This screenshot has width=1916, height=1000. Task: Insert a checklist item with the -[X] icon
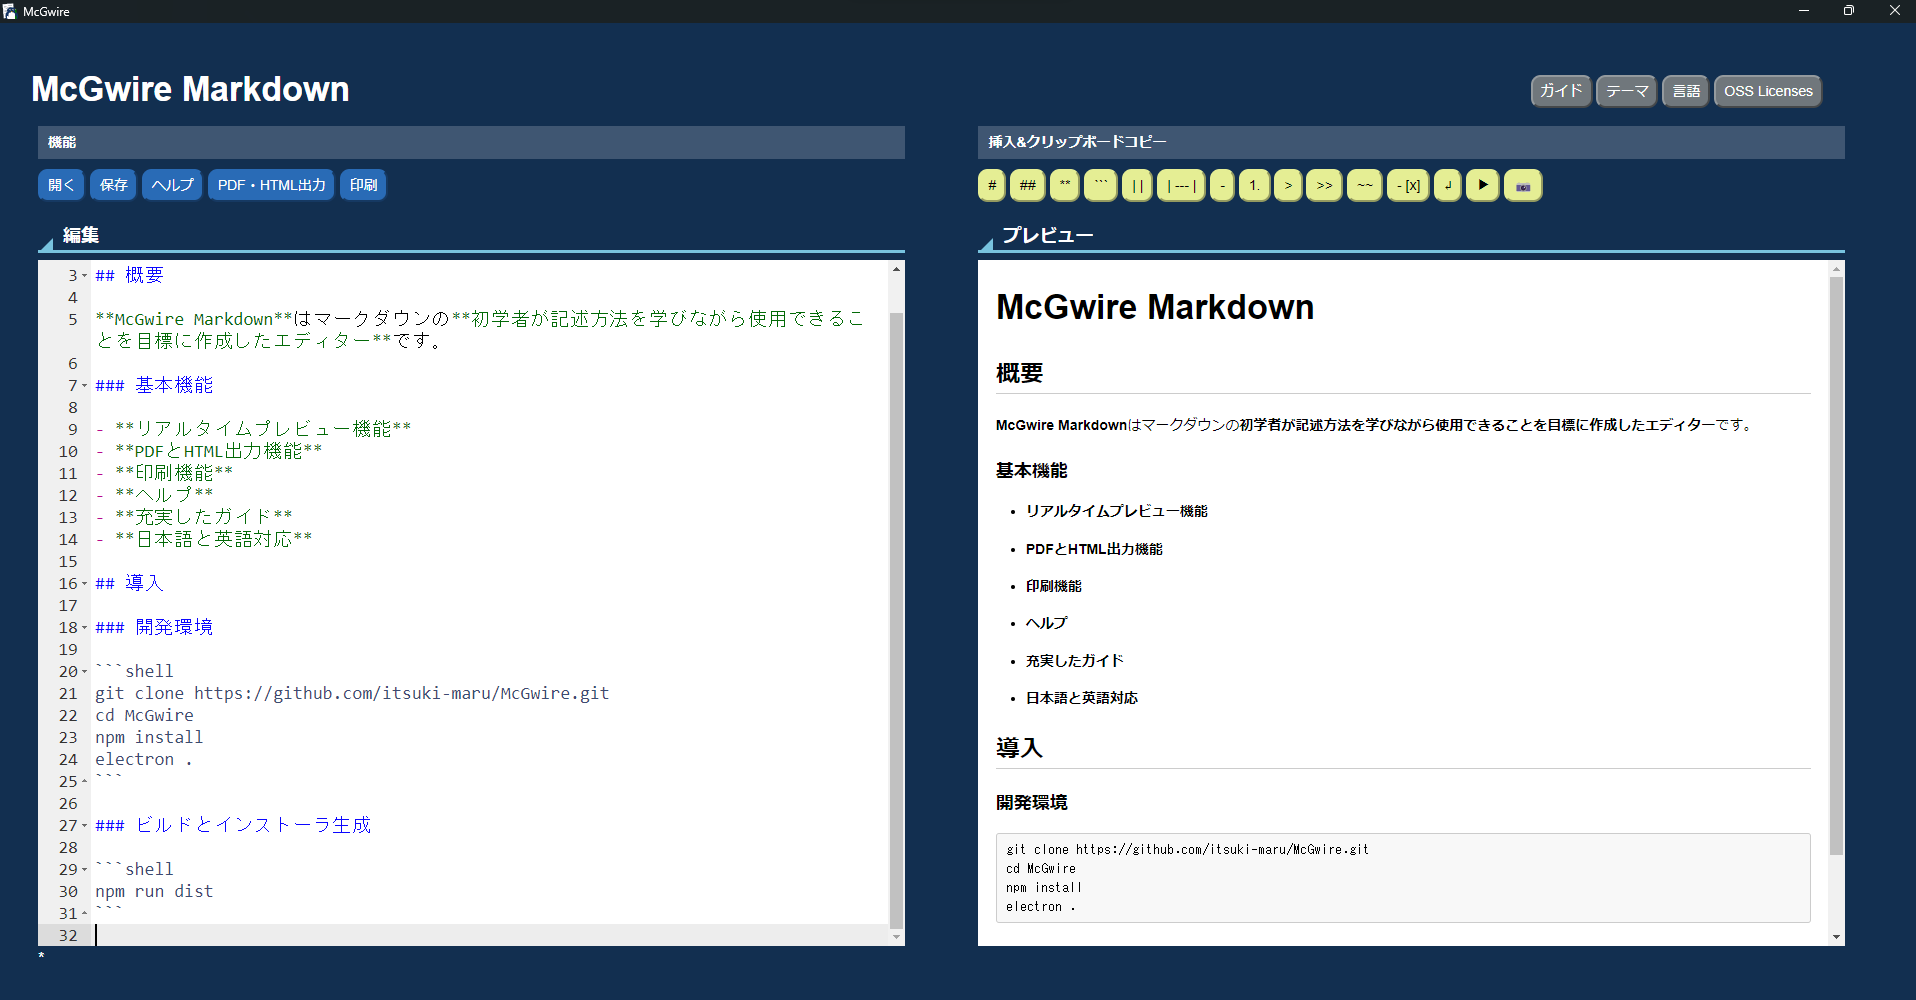coord(1407,185)
